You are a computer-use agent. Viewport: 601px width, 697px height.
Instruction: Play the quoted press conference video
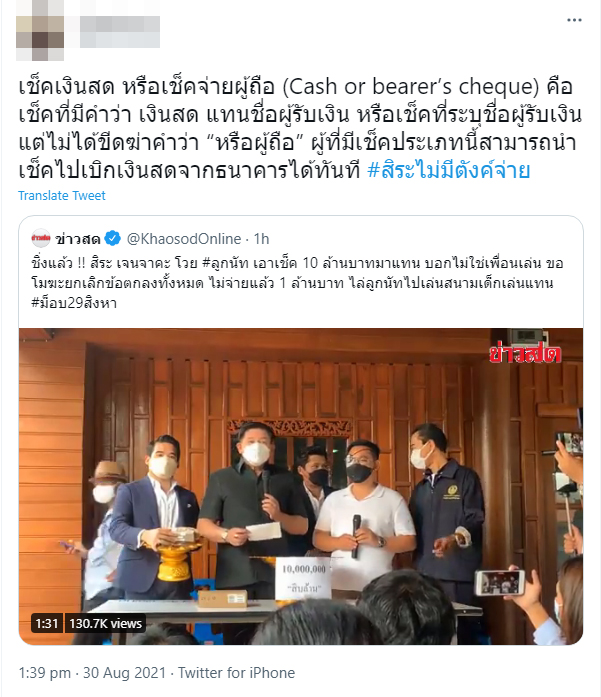[300, 486]
